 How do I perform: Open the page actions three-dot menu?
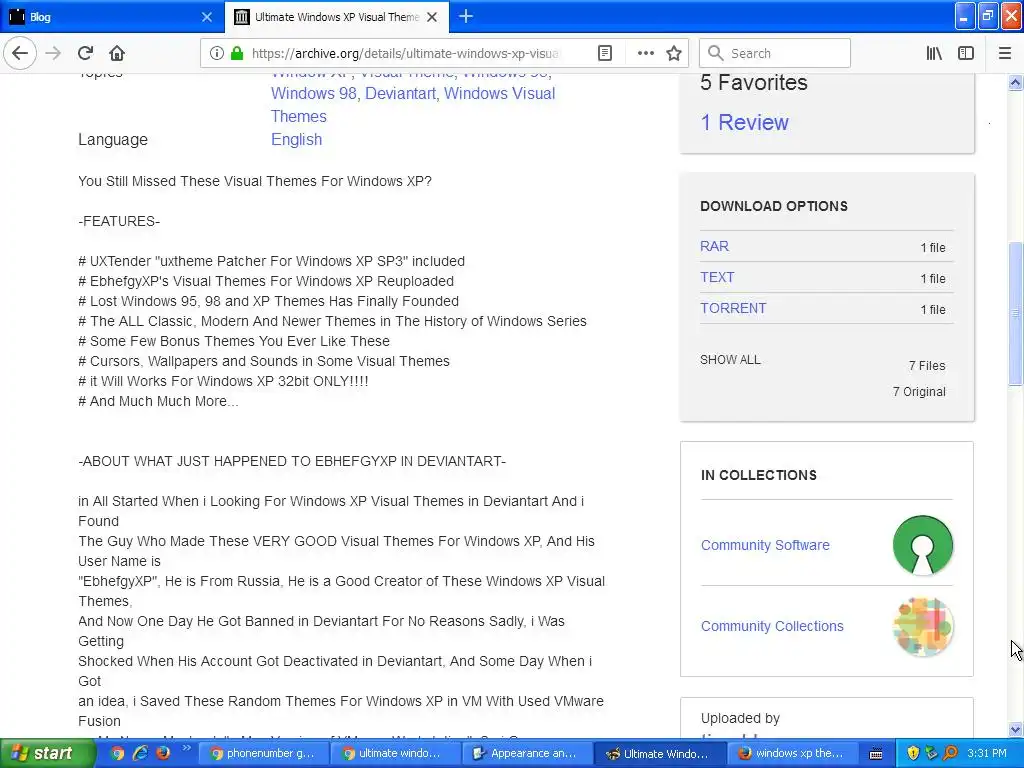click(x=645, y=53)
